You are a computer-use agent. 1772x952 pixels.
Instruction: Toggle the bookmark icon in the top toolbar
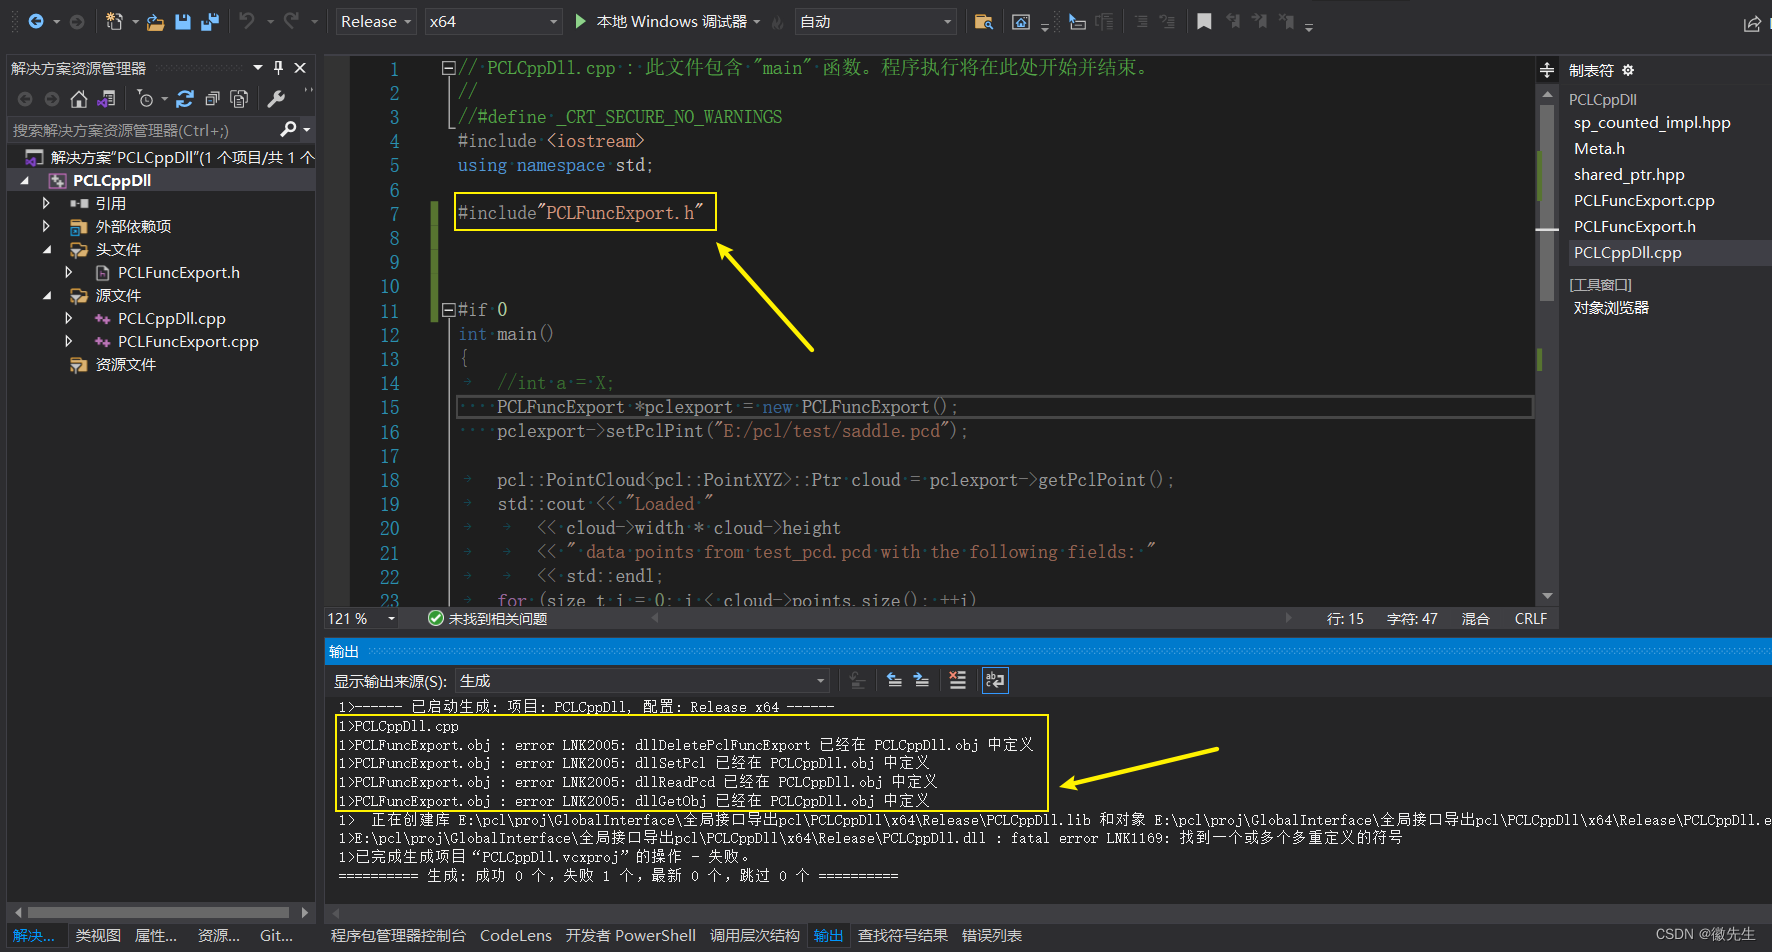(x=1203, y=21)
